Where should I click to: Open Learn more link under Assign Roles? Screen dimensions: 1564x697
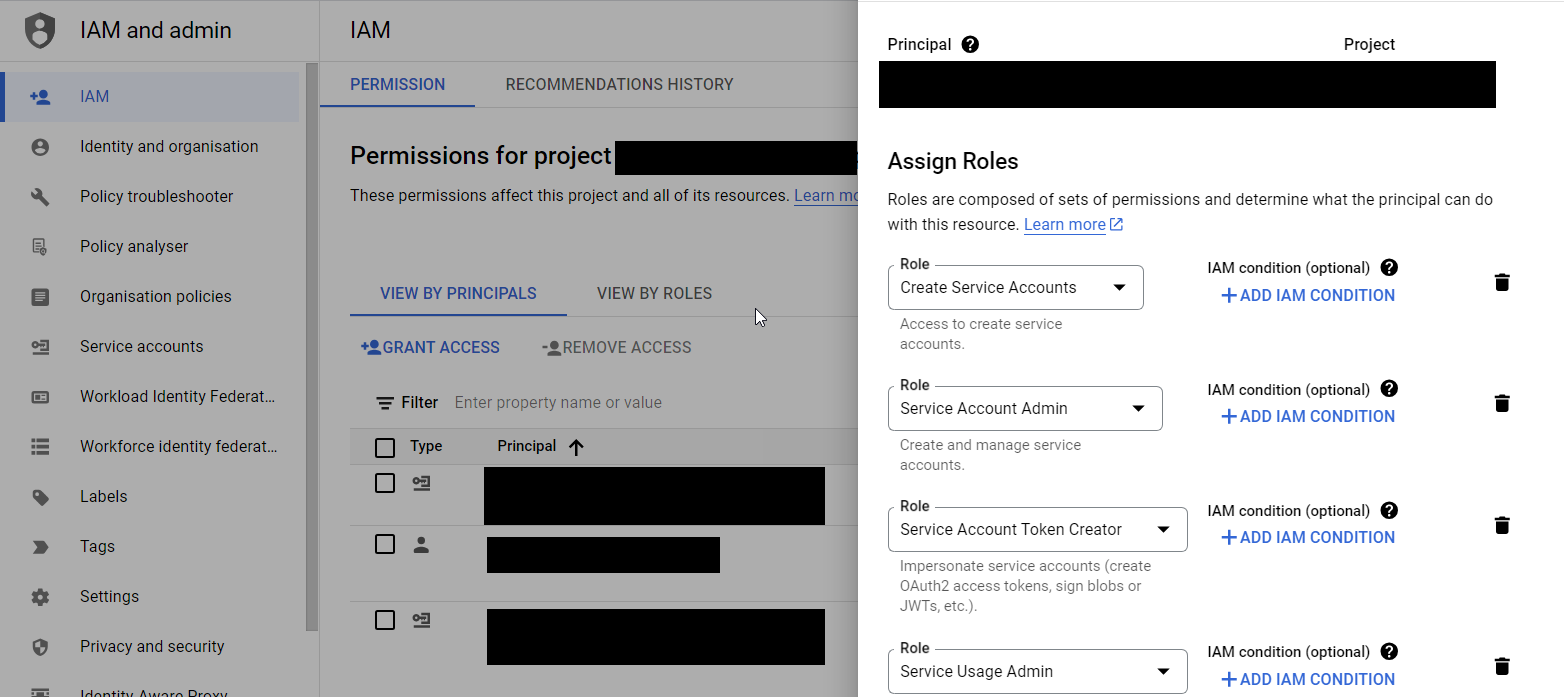click(x=1073, y=225)
